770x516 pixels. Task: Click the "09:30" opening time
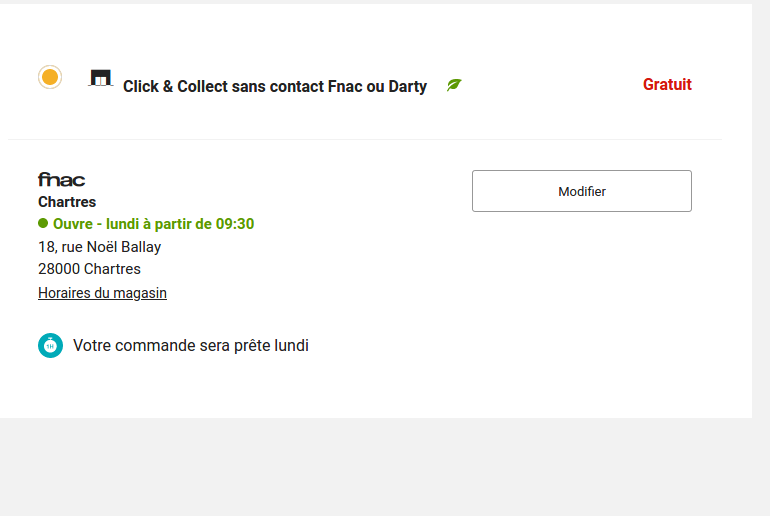coord(235,224)
